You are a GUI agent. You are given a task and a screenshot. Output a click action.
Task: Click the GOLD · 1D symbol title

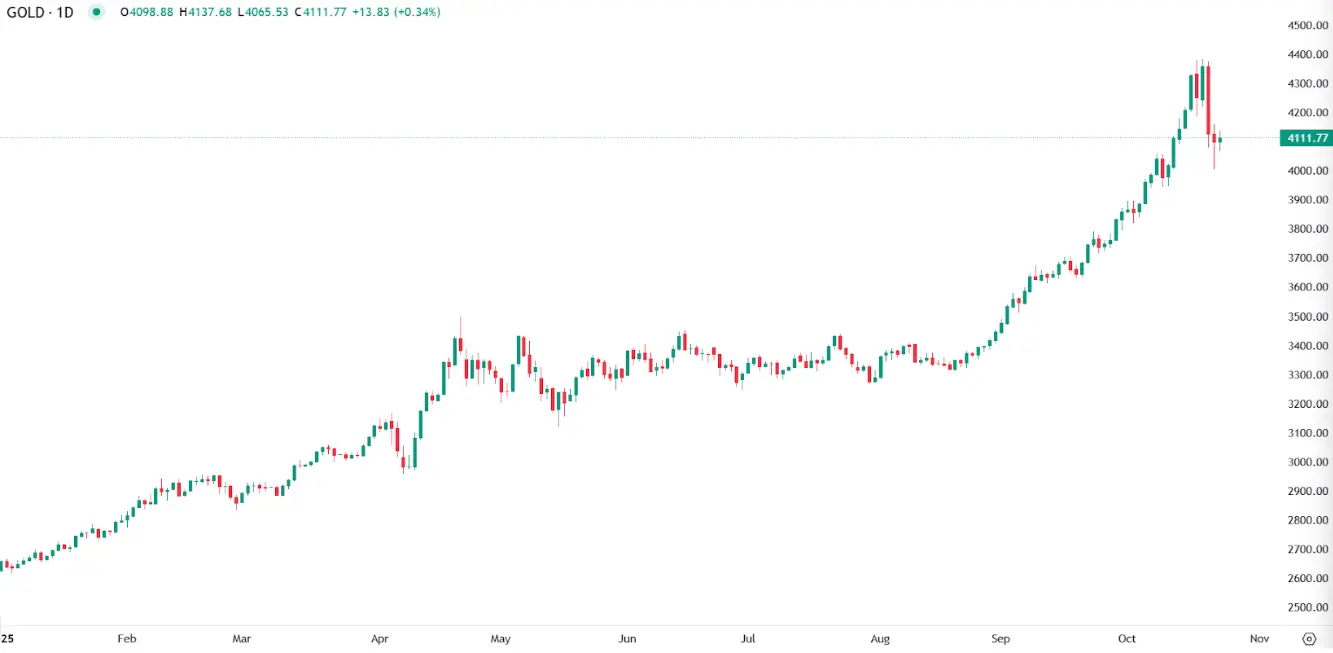(40, 12)
